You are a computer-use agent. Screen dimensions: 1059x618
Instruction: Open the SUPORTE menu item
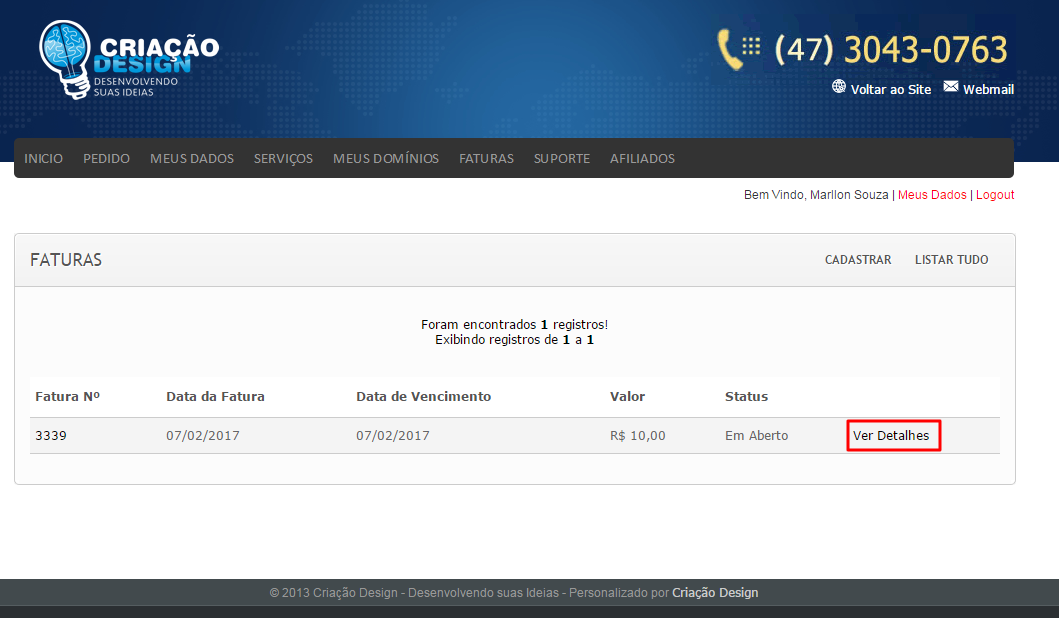pyautogui.click(x=562, y=158)
